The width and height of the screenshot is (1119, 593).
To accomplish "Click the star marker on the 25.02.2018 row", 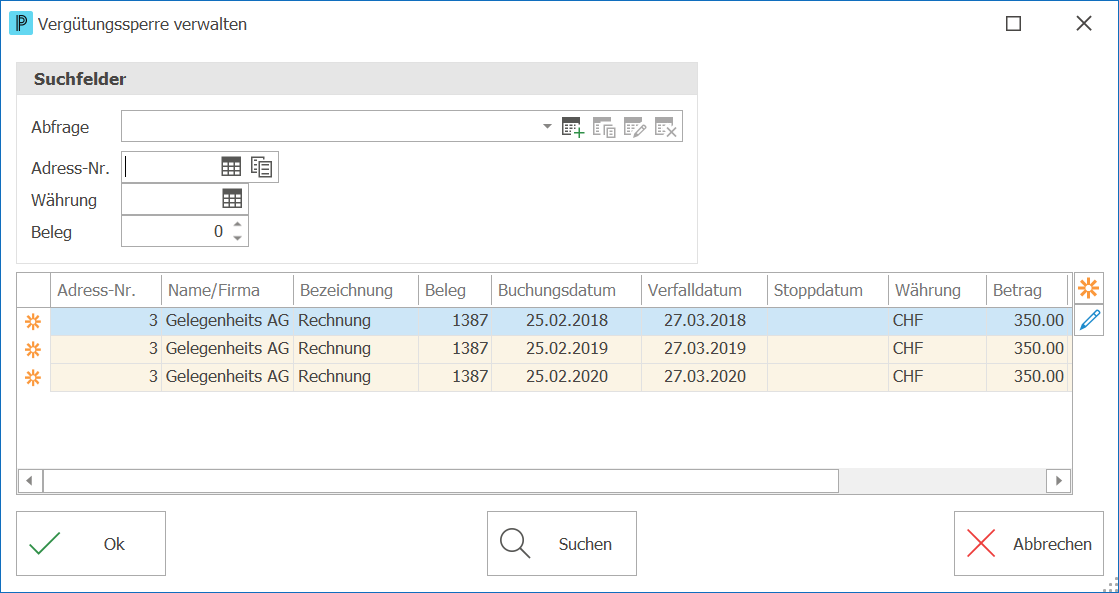I will click(34, 322).
